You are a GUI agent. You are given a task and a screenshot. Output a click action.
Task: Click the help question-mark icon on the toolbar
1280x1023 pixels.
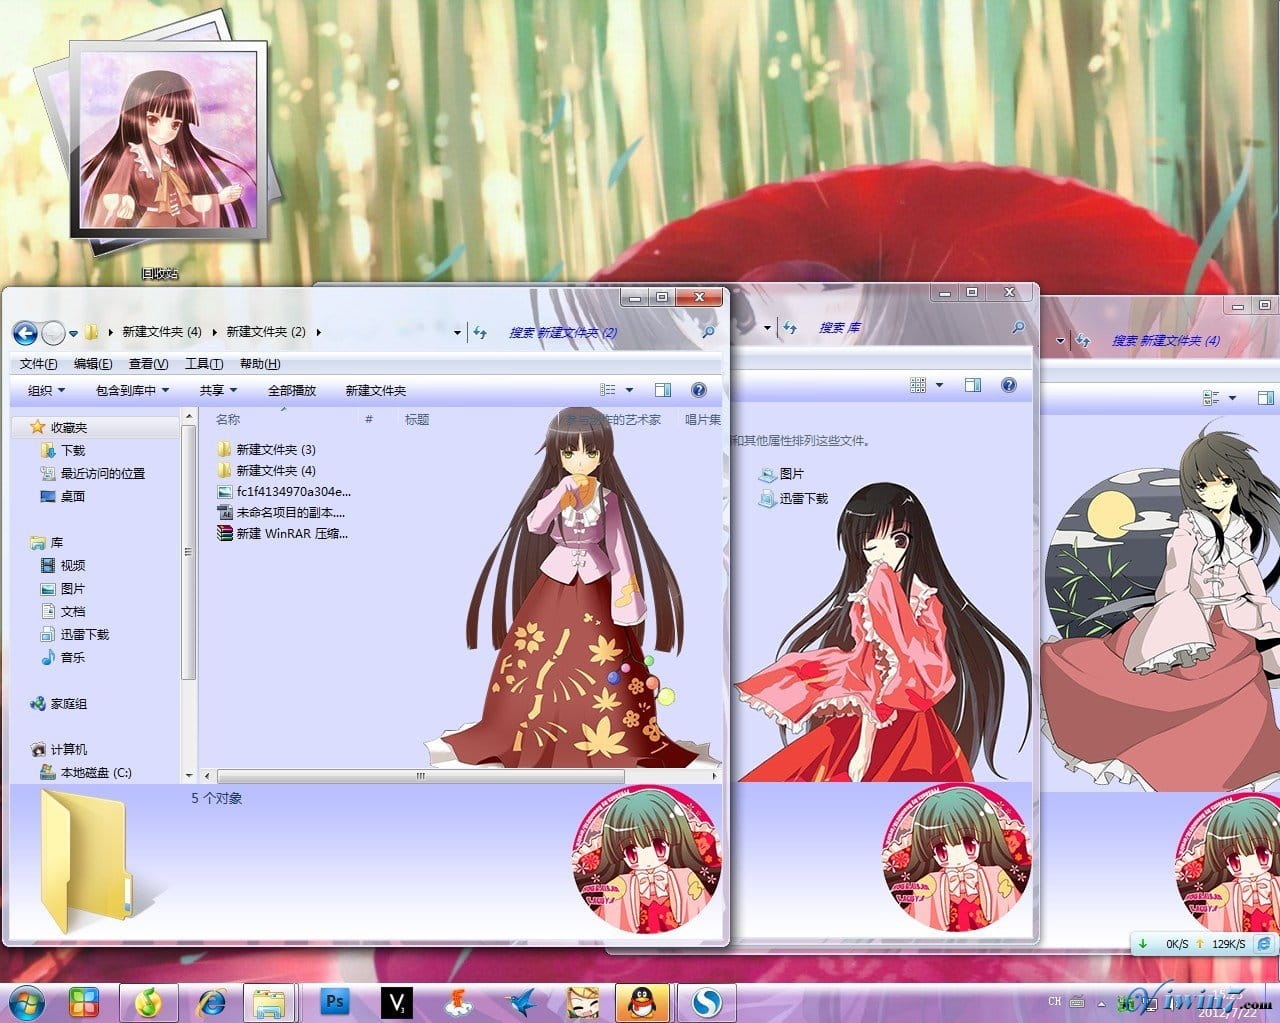[699, 389]
